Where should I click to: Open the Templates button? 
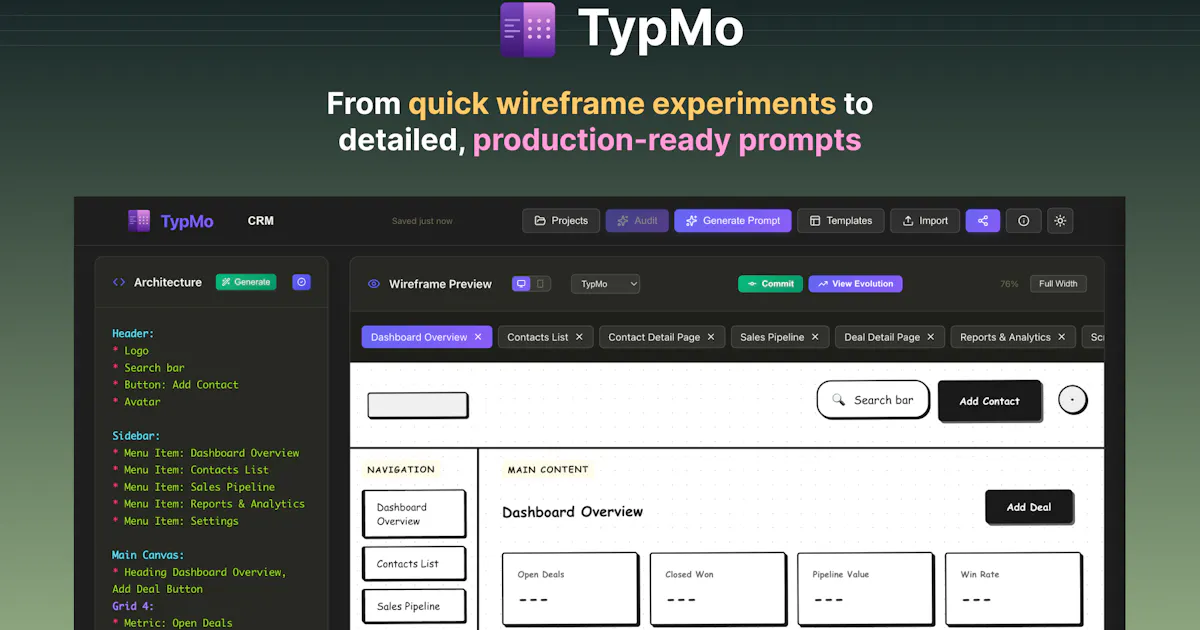(841, 221)
